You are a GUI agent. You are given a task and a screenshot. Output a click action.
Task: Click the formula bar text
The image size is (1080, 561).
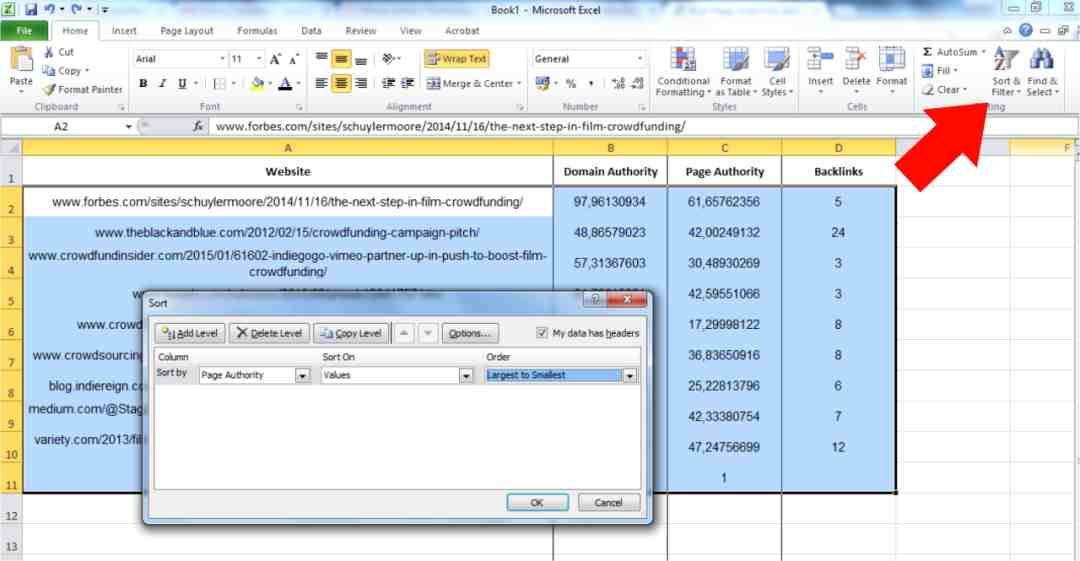coord(450,126)
